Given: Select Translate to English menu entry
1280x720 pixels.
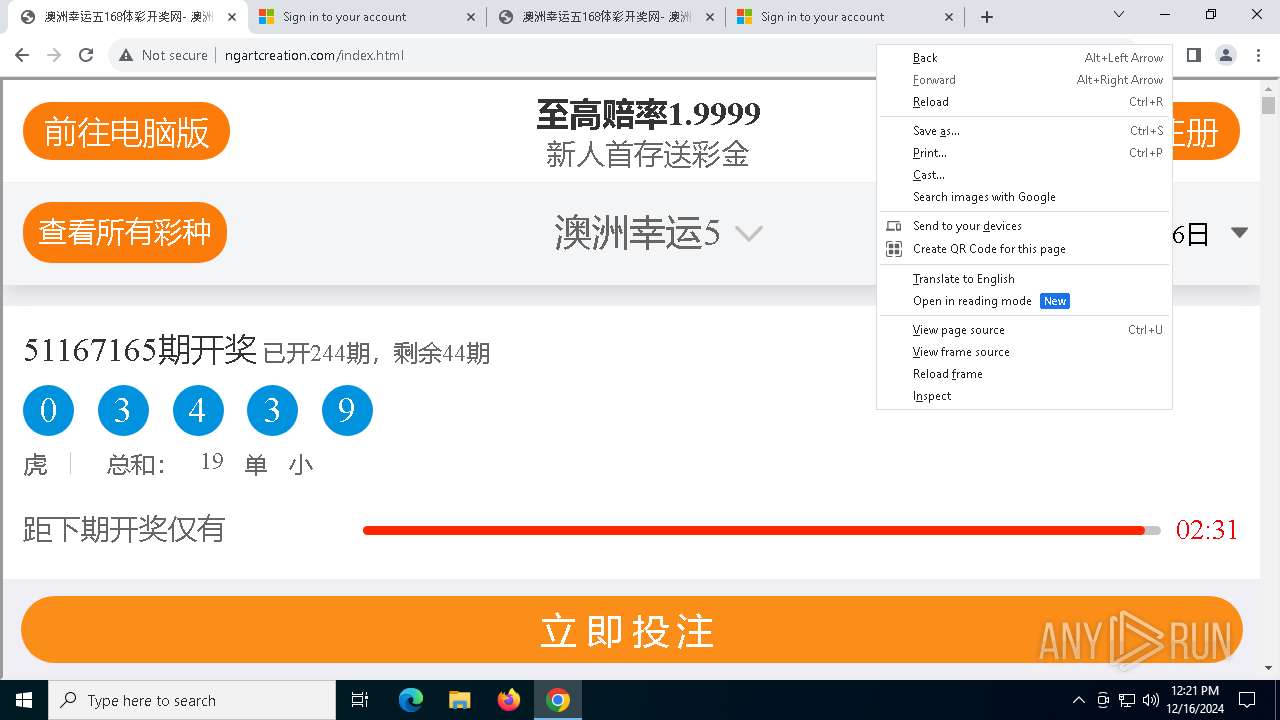Looking at the screenshot, I should coord(1024,279).
